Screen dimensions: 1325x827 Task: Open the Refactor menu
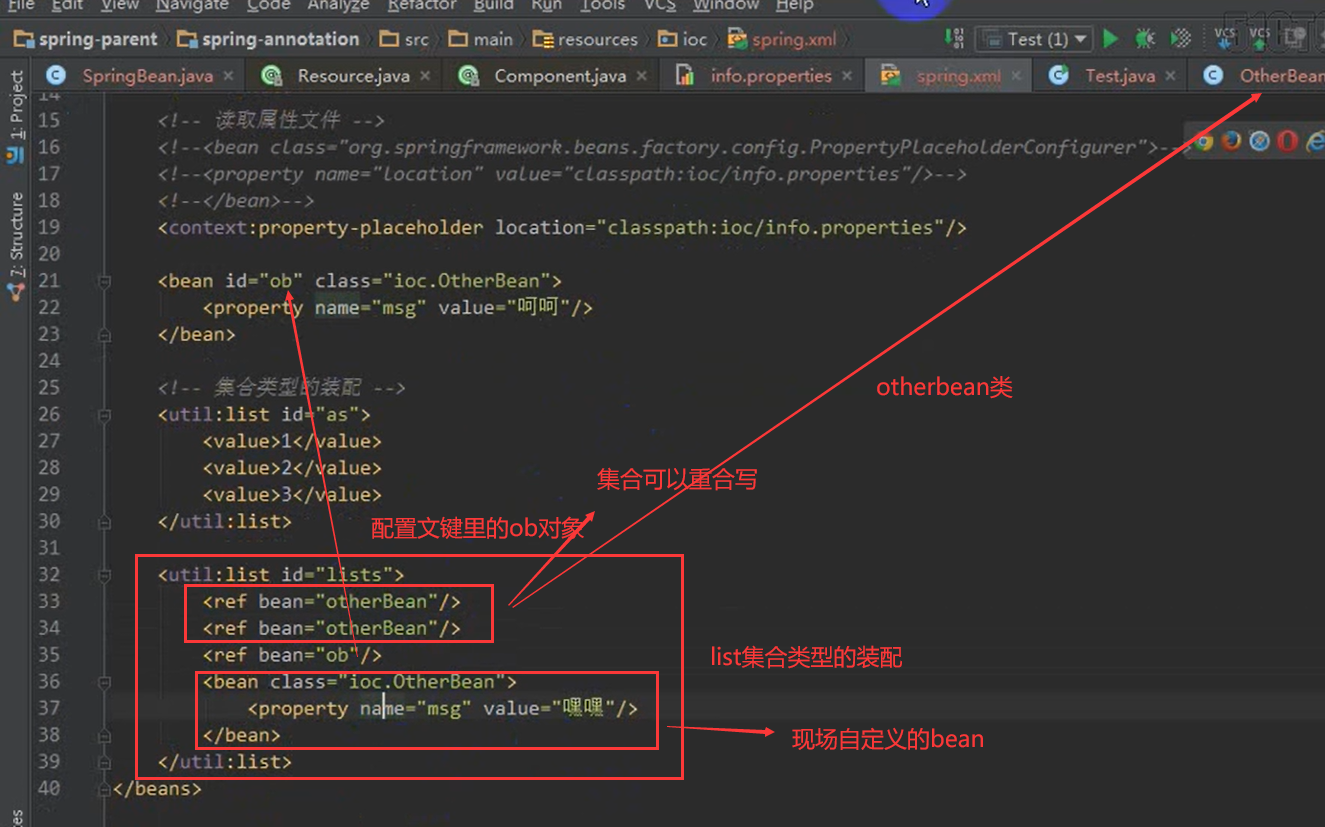point(422,6)
